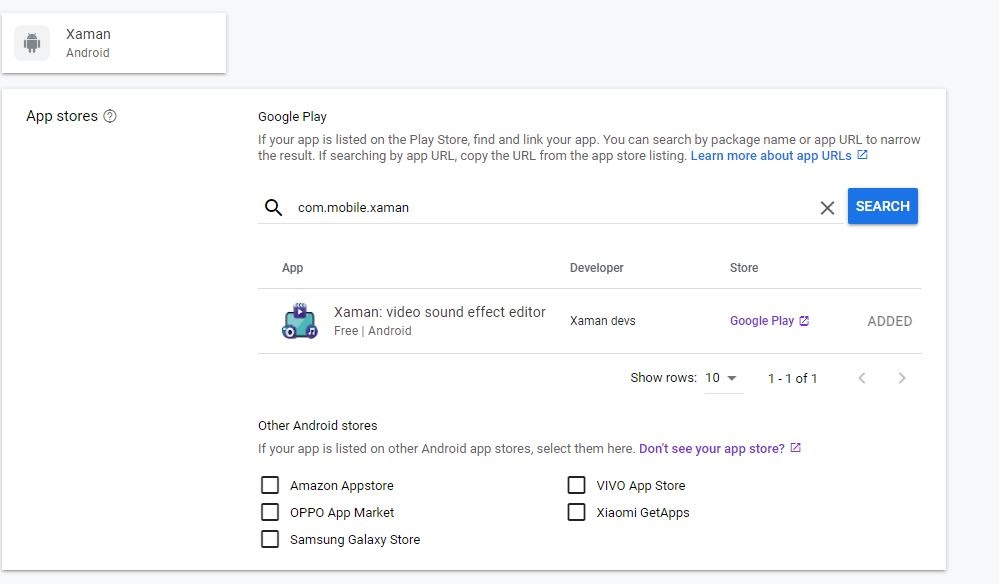The height and width of the screenshot is (584, 999).
Task: Clear the search text with X icon
Action: click(827, 208)
